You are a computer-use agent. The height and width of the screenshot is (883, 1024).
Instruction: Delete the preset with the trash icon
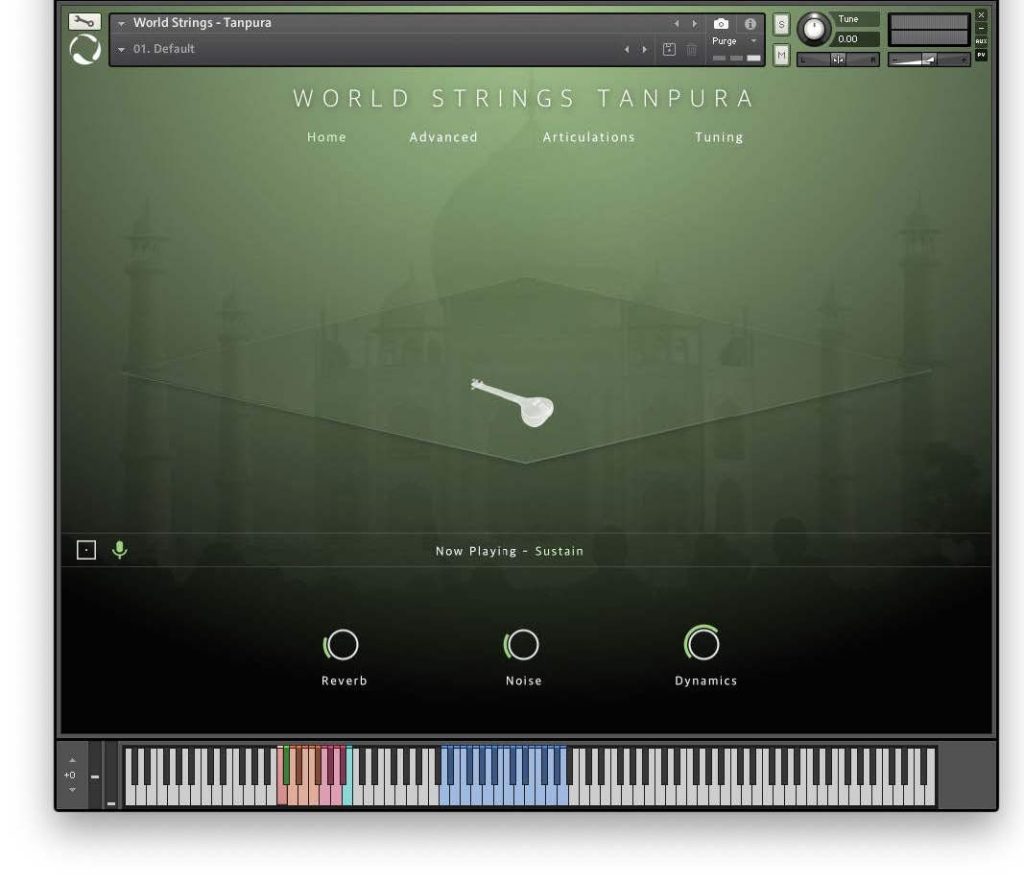pyautogui.click(x=691, y=49)
